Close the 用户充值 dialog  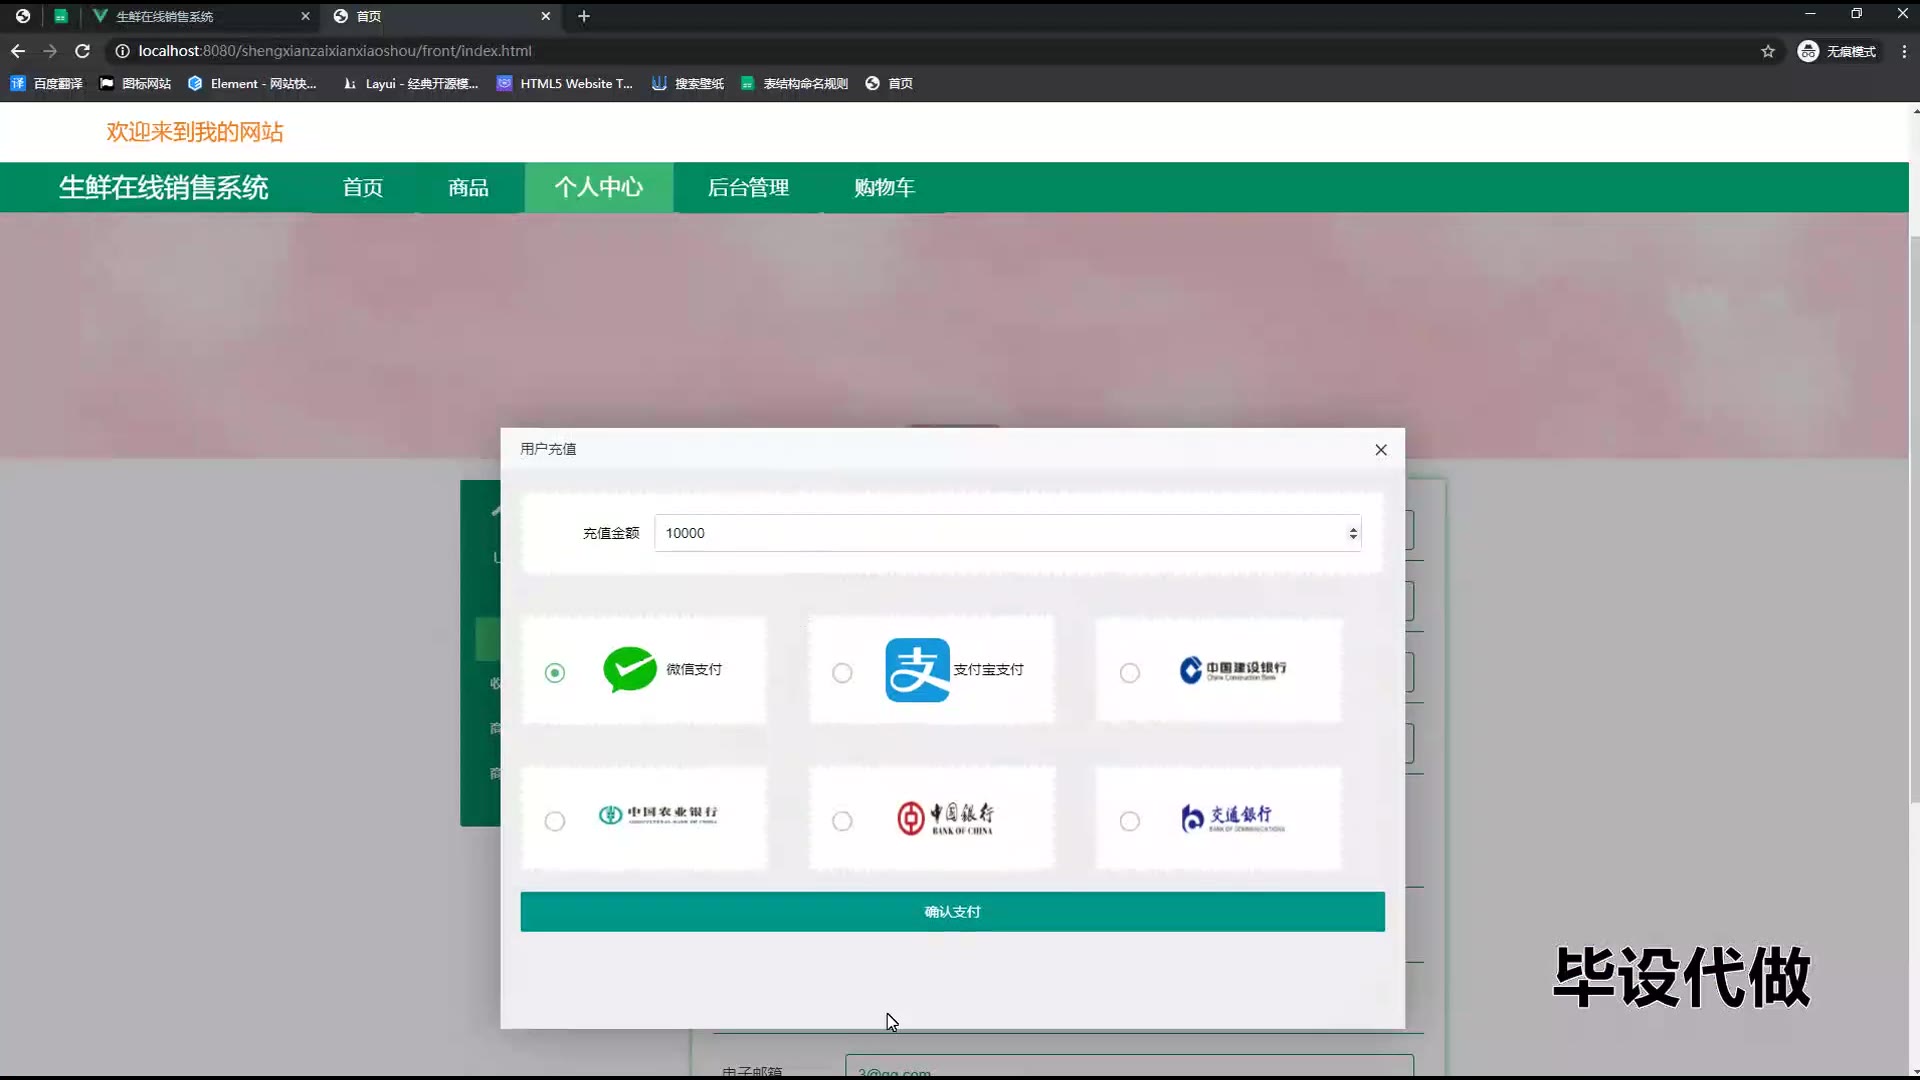click(1380, 450)
